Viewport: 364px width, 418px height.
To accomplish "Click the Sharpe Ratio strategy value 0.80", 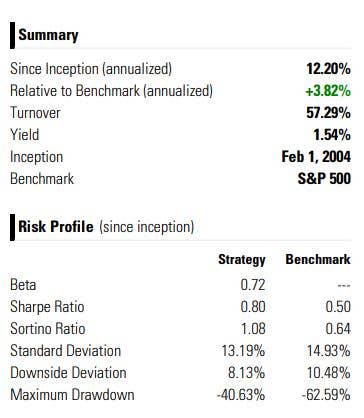I will [253, 307].
